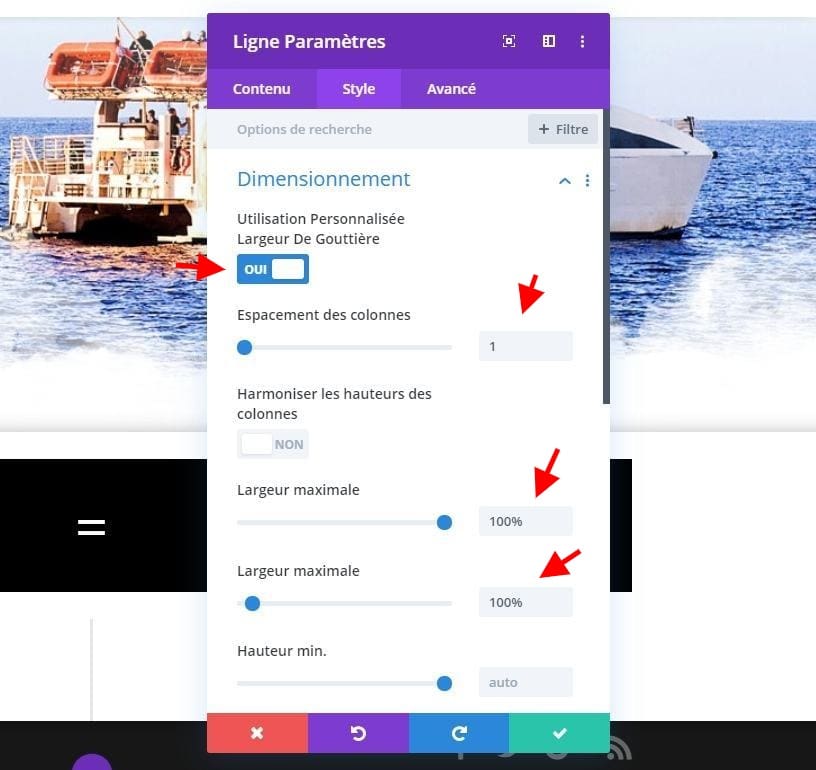Viewport: 816px width, 770px height.
Task: Click the modal's vertical scrollbar
Action: 606,256
